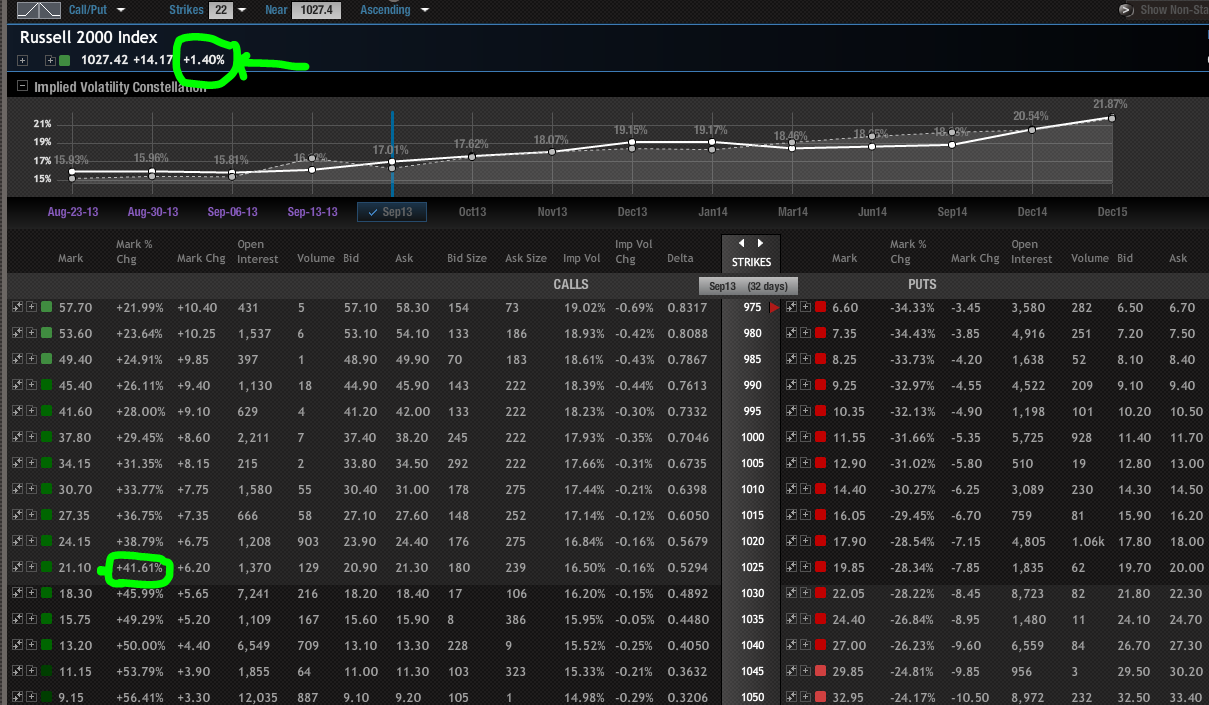This screenshot has width=1209, height=705.
Task: Select the 1000 strike cell
Action: pos(752,437)
